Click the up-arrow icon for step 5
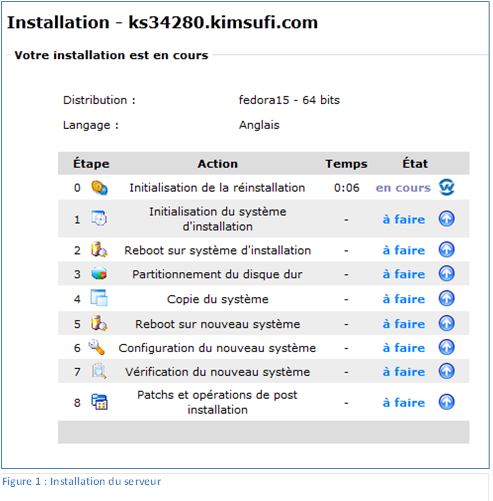The image size is (493, 501). 446,323
